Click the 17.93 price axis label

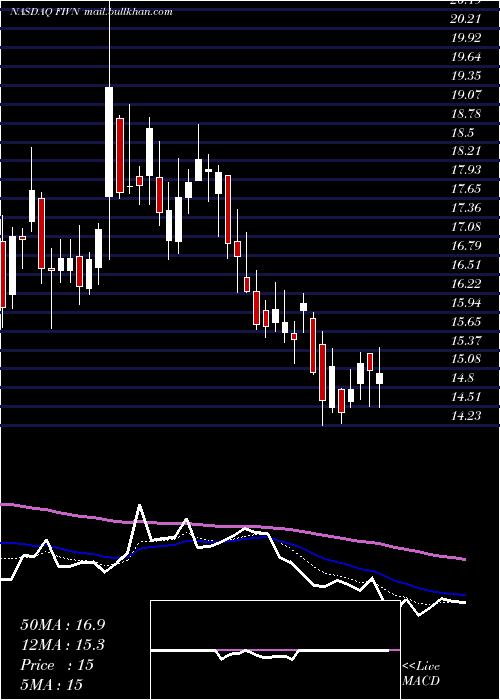[x=466, y=170]
